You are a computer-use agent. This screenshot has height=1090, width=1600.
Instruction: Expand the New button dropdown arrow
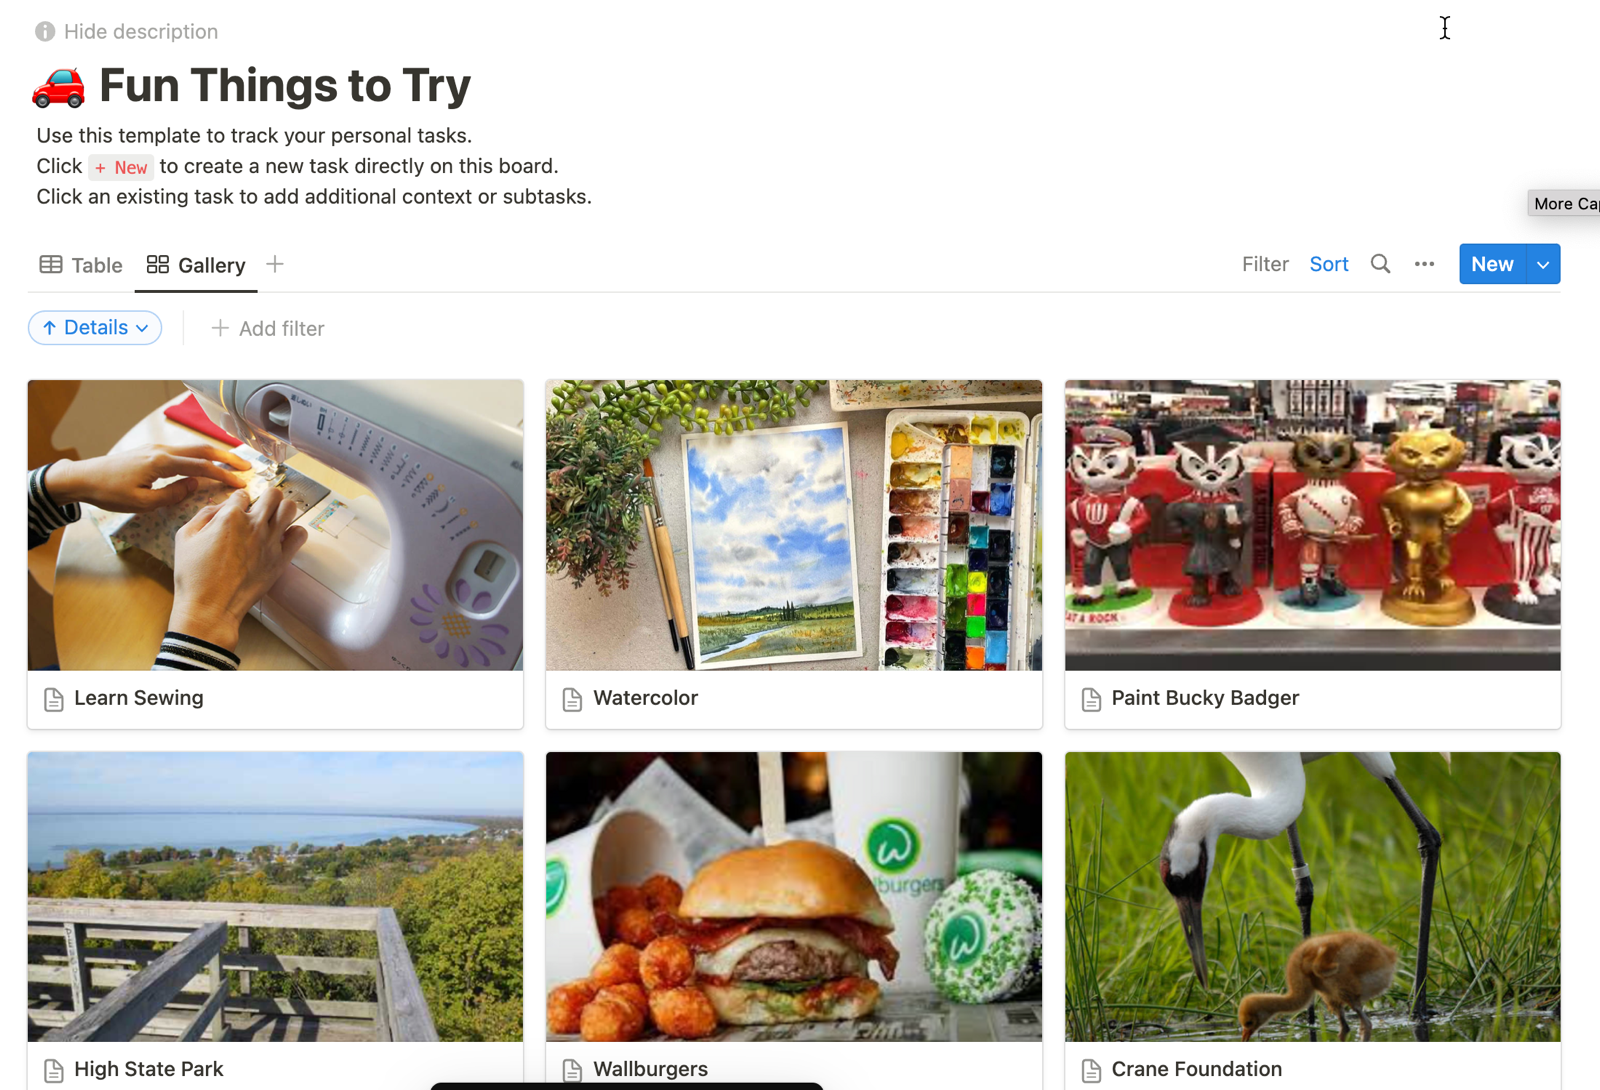[1541, 264]
